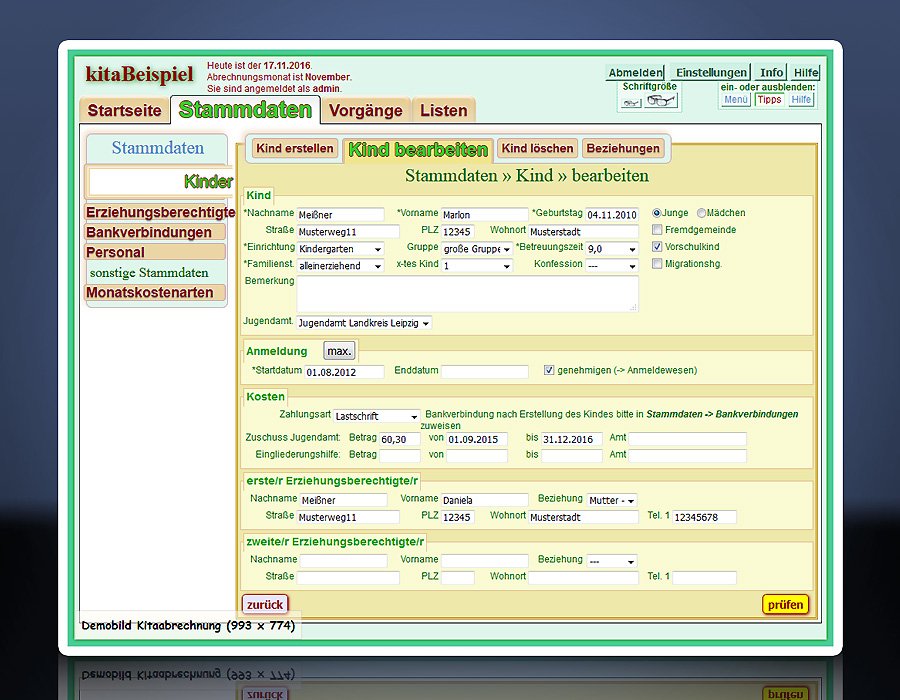
Task: Open the Kind erstellen tab
Action: pyautogui.click(x=294, y=149)
